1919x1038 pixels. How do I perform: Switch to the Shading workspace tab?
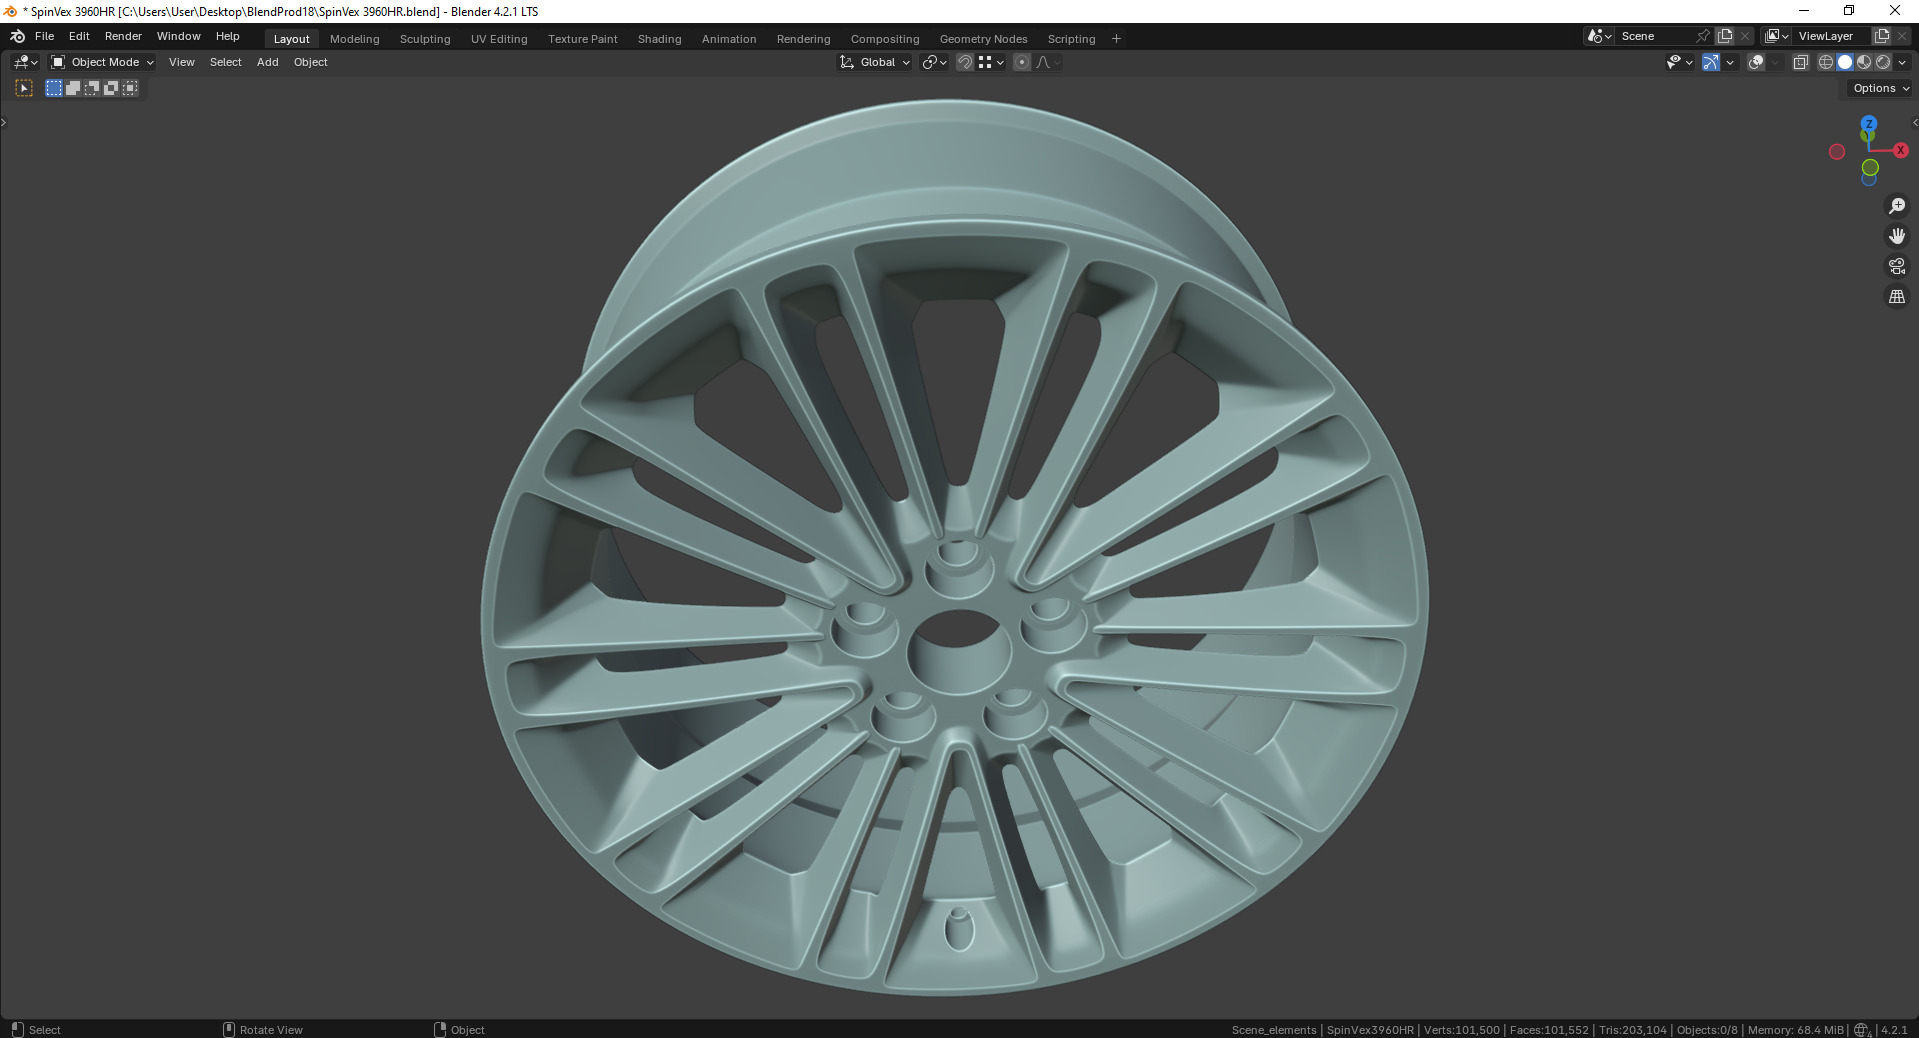[660, 39]
